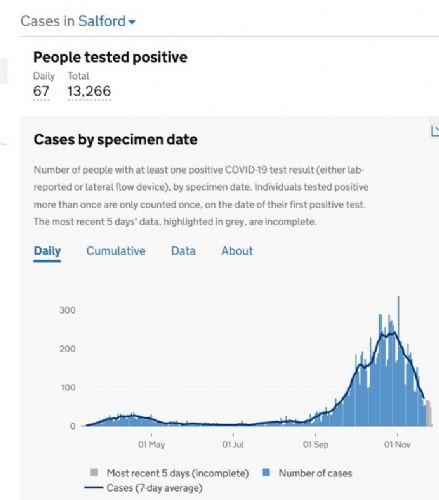Click the download chart icon at right
The height and width of the screenshot is (500, 439).
[435, 131]
